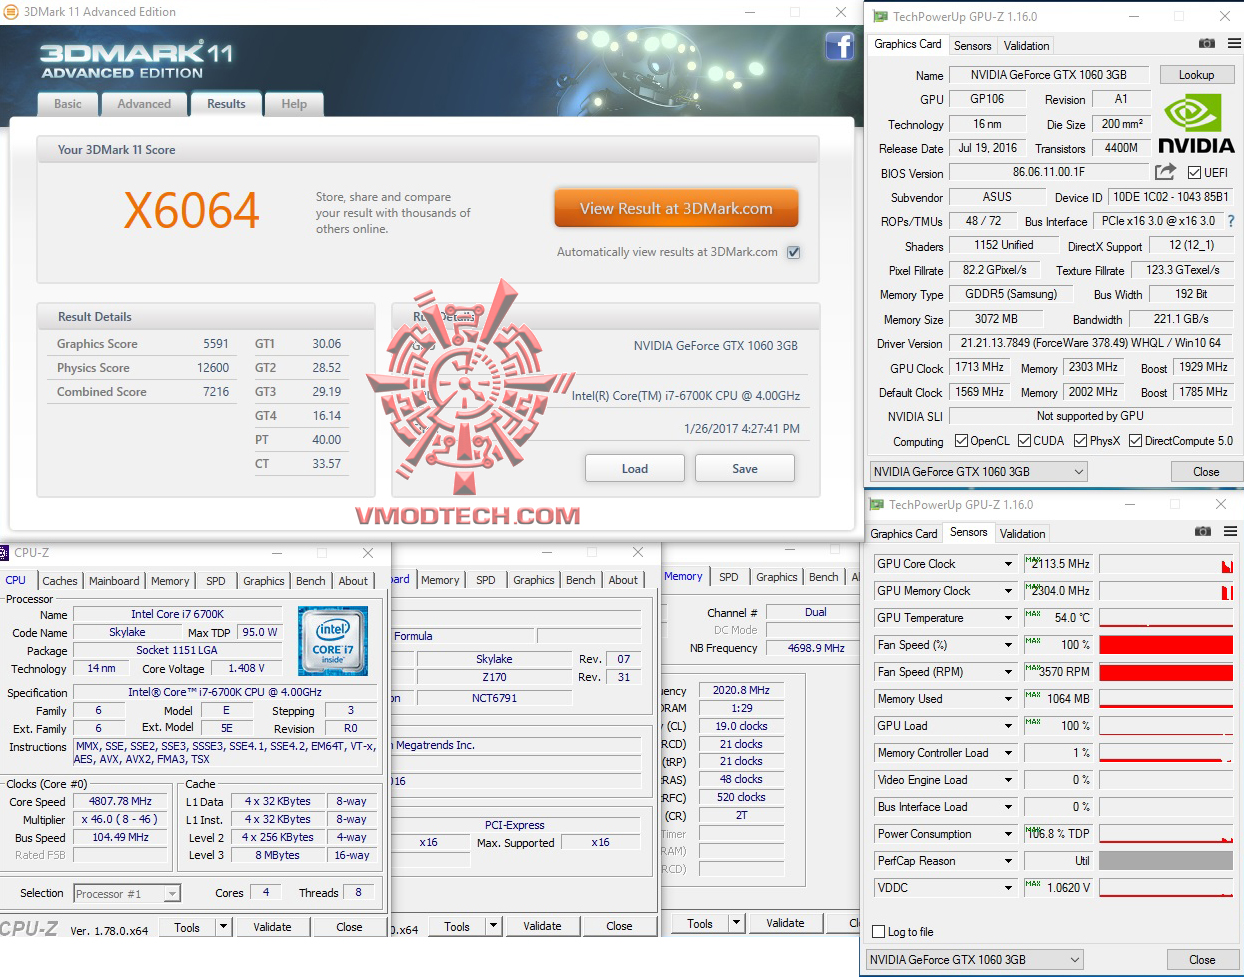Click the PerfCap Reason gray graph bar
Viewport: 1244px width, 977px height.
tap(1166, 861)
